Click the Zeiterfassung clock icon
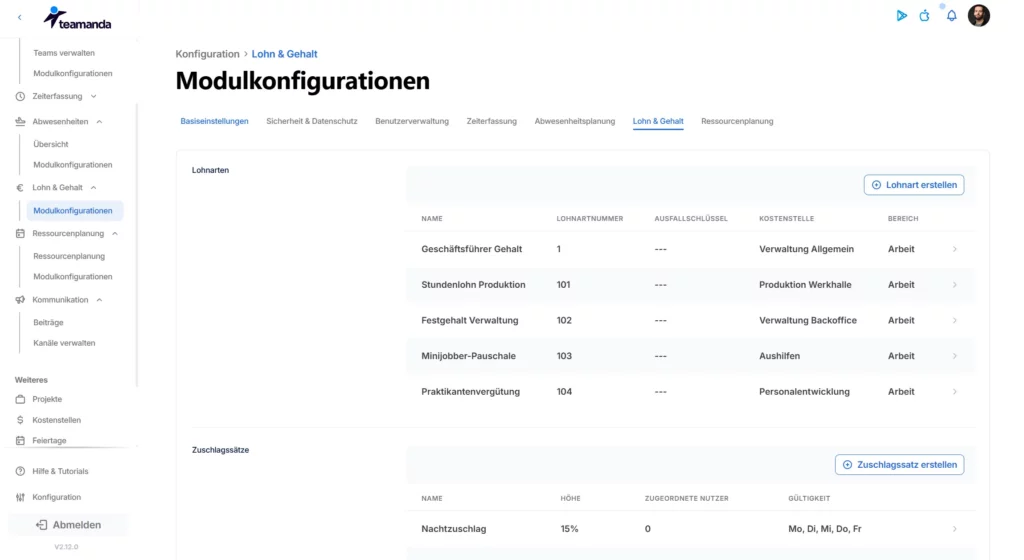Image resolution: width=1024 pixels, height=560 pixels. 20,96
